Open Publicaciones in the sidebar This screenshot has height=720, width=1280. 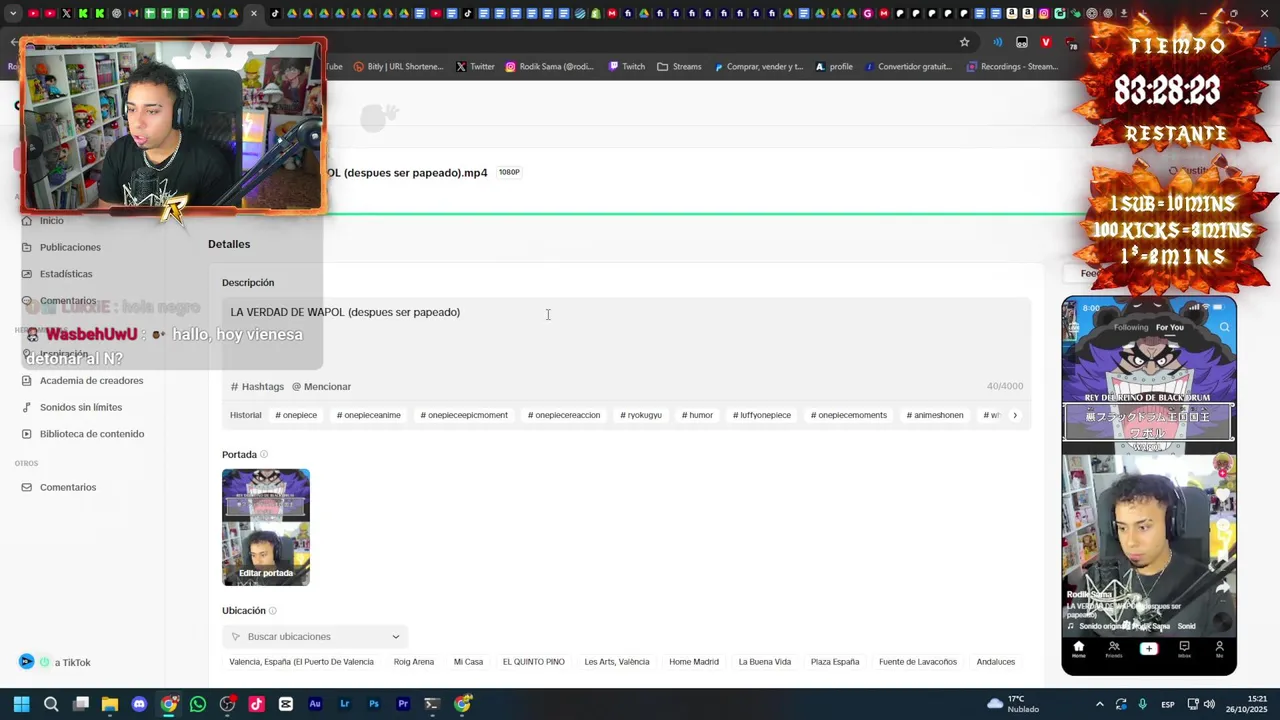(70, 247)
